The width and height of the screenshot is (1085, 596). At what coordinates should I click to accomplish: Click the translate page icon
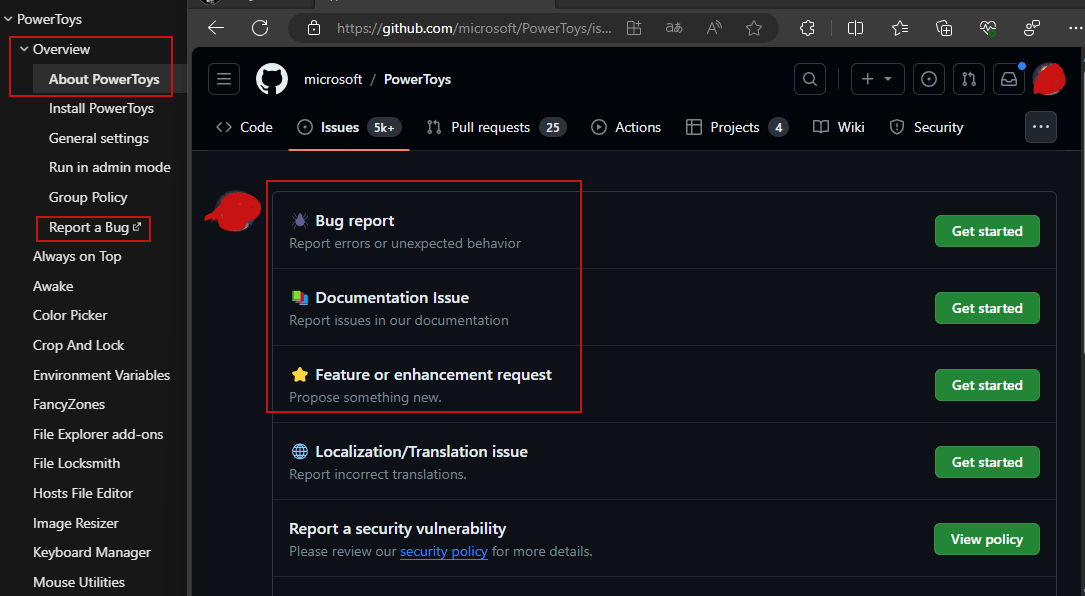pos(674,28)
